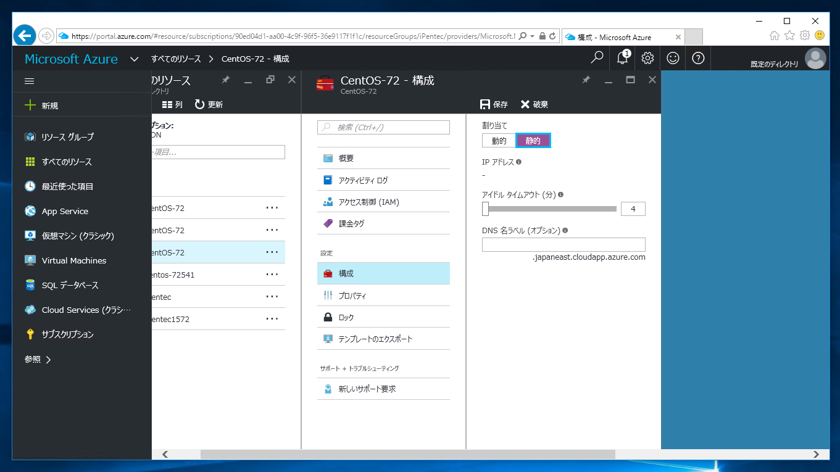Click the DNS 名ラベル info icon

tap(565, 230)
